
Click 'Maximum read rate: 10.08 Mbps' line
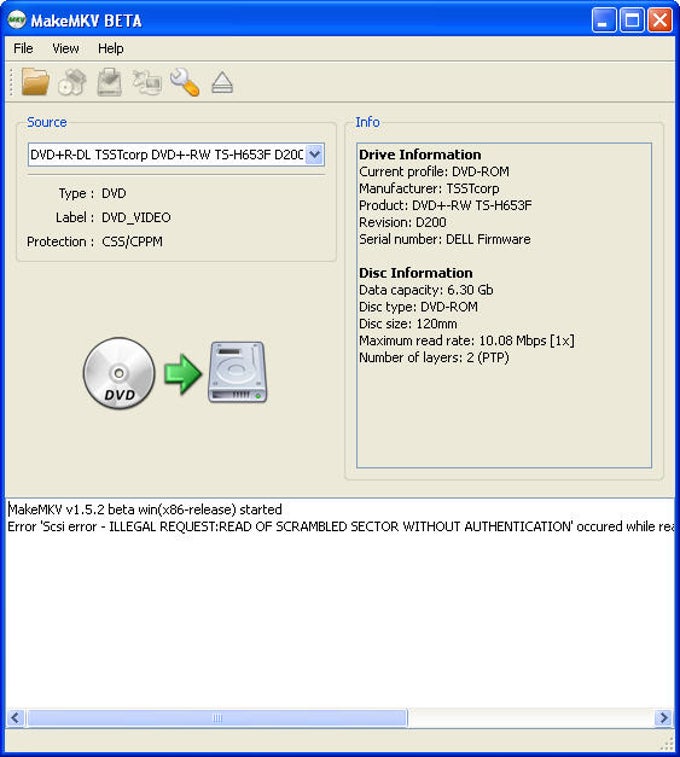point(467,340)
